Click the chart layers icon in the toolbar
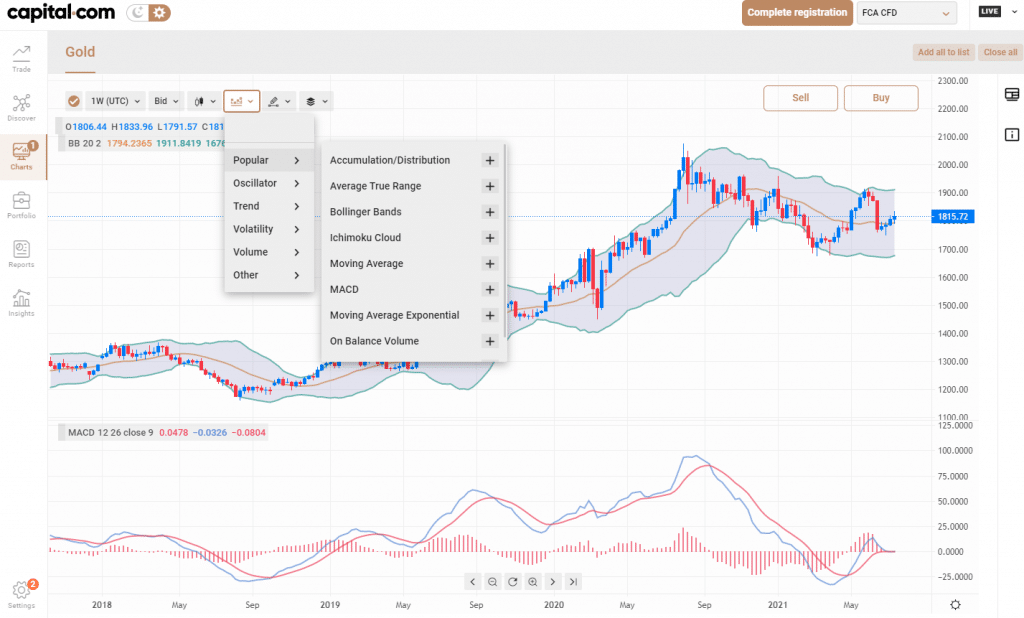Viewport: 1024px width, 618px height. tap(313, 101)
